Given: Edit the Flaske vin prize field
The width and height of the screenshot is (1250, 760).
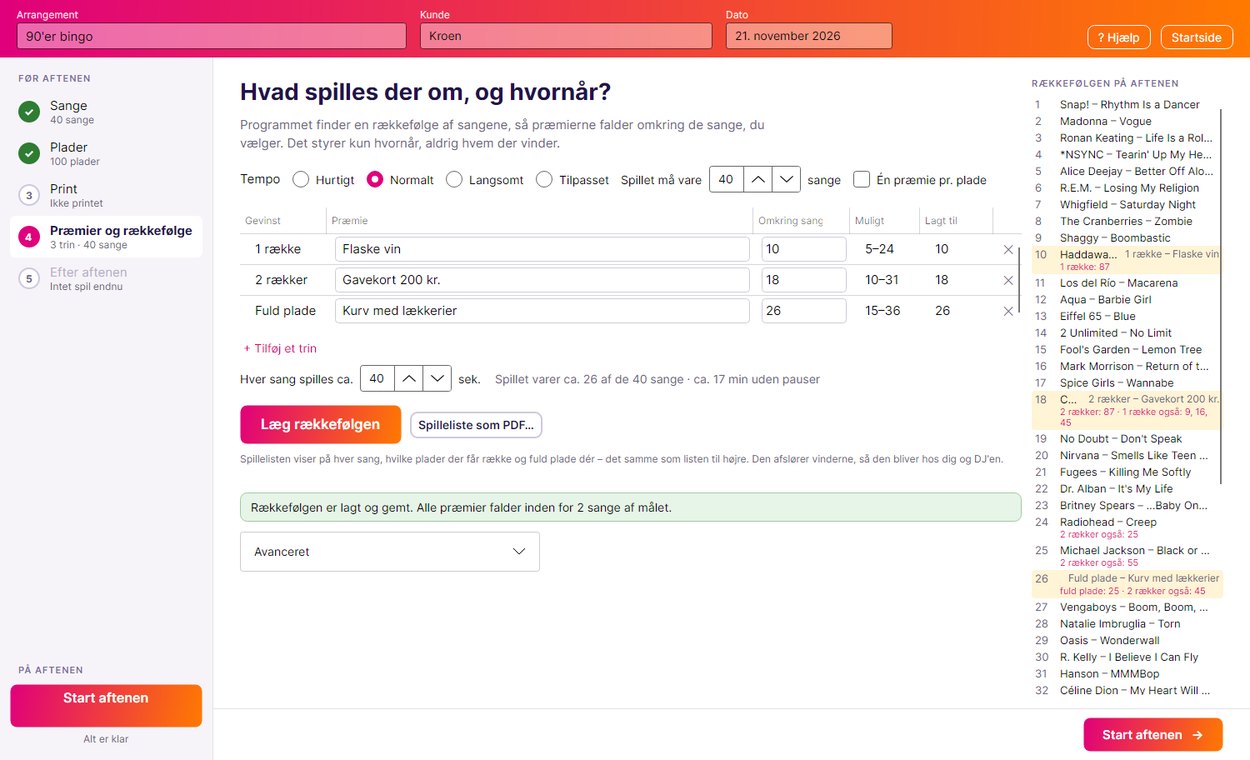Looking at the screenshot, I should pyautogui.click(x=542, y=250).
